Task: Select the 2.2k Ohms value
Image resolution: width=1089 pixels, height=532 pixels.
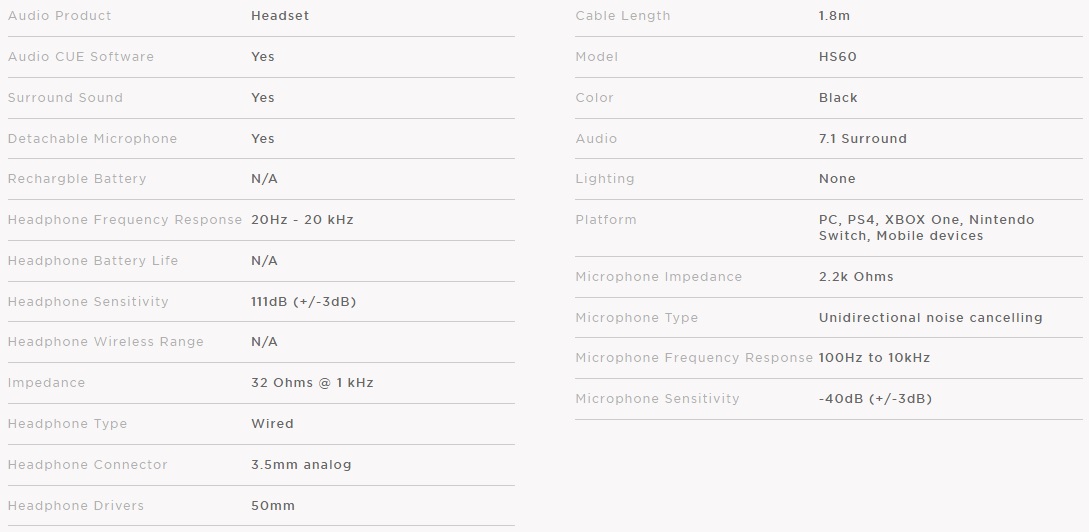Action: pos(856,277)
